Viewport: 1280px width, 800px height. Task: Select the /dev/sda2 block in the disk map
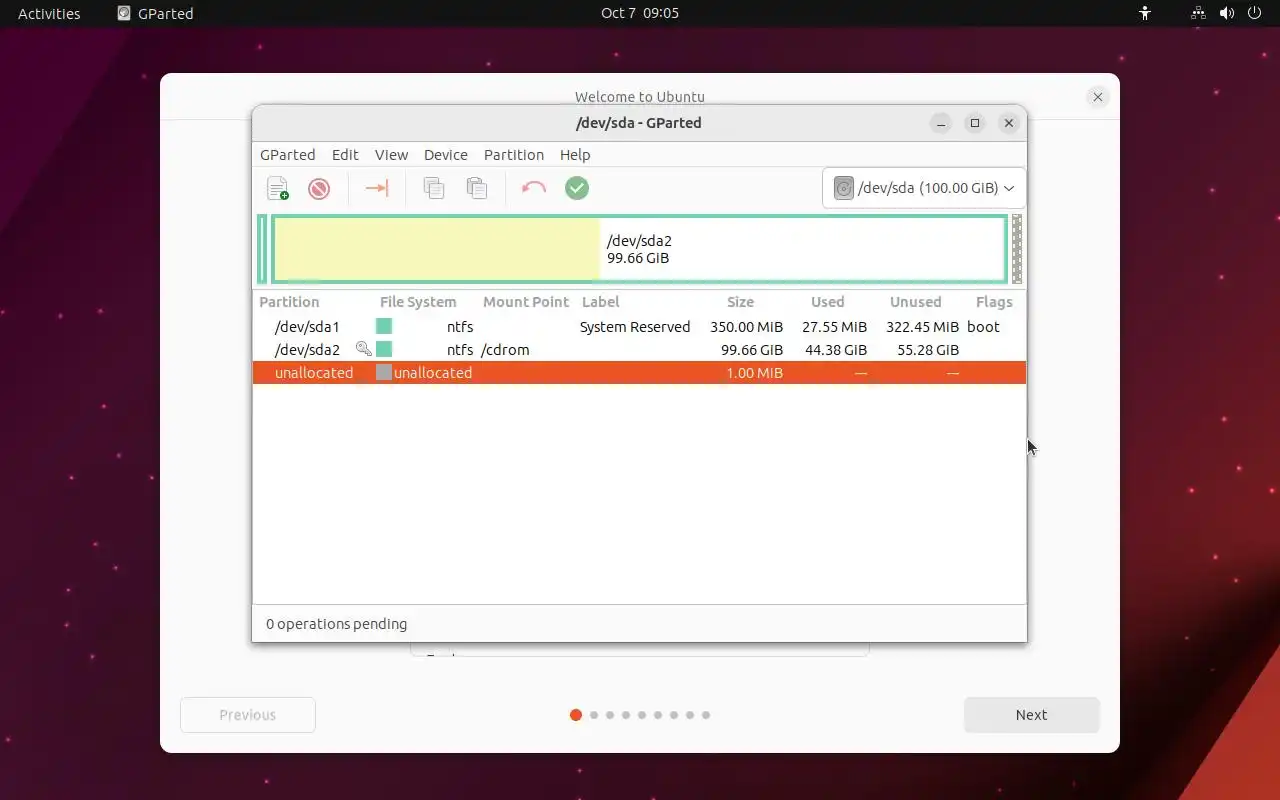pos(639,249)
